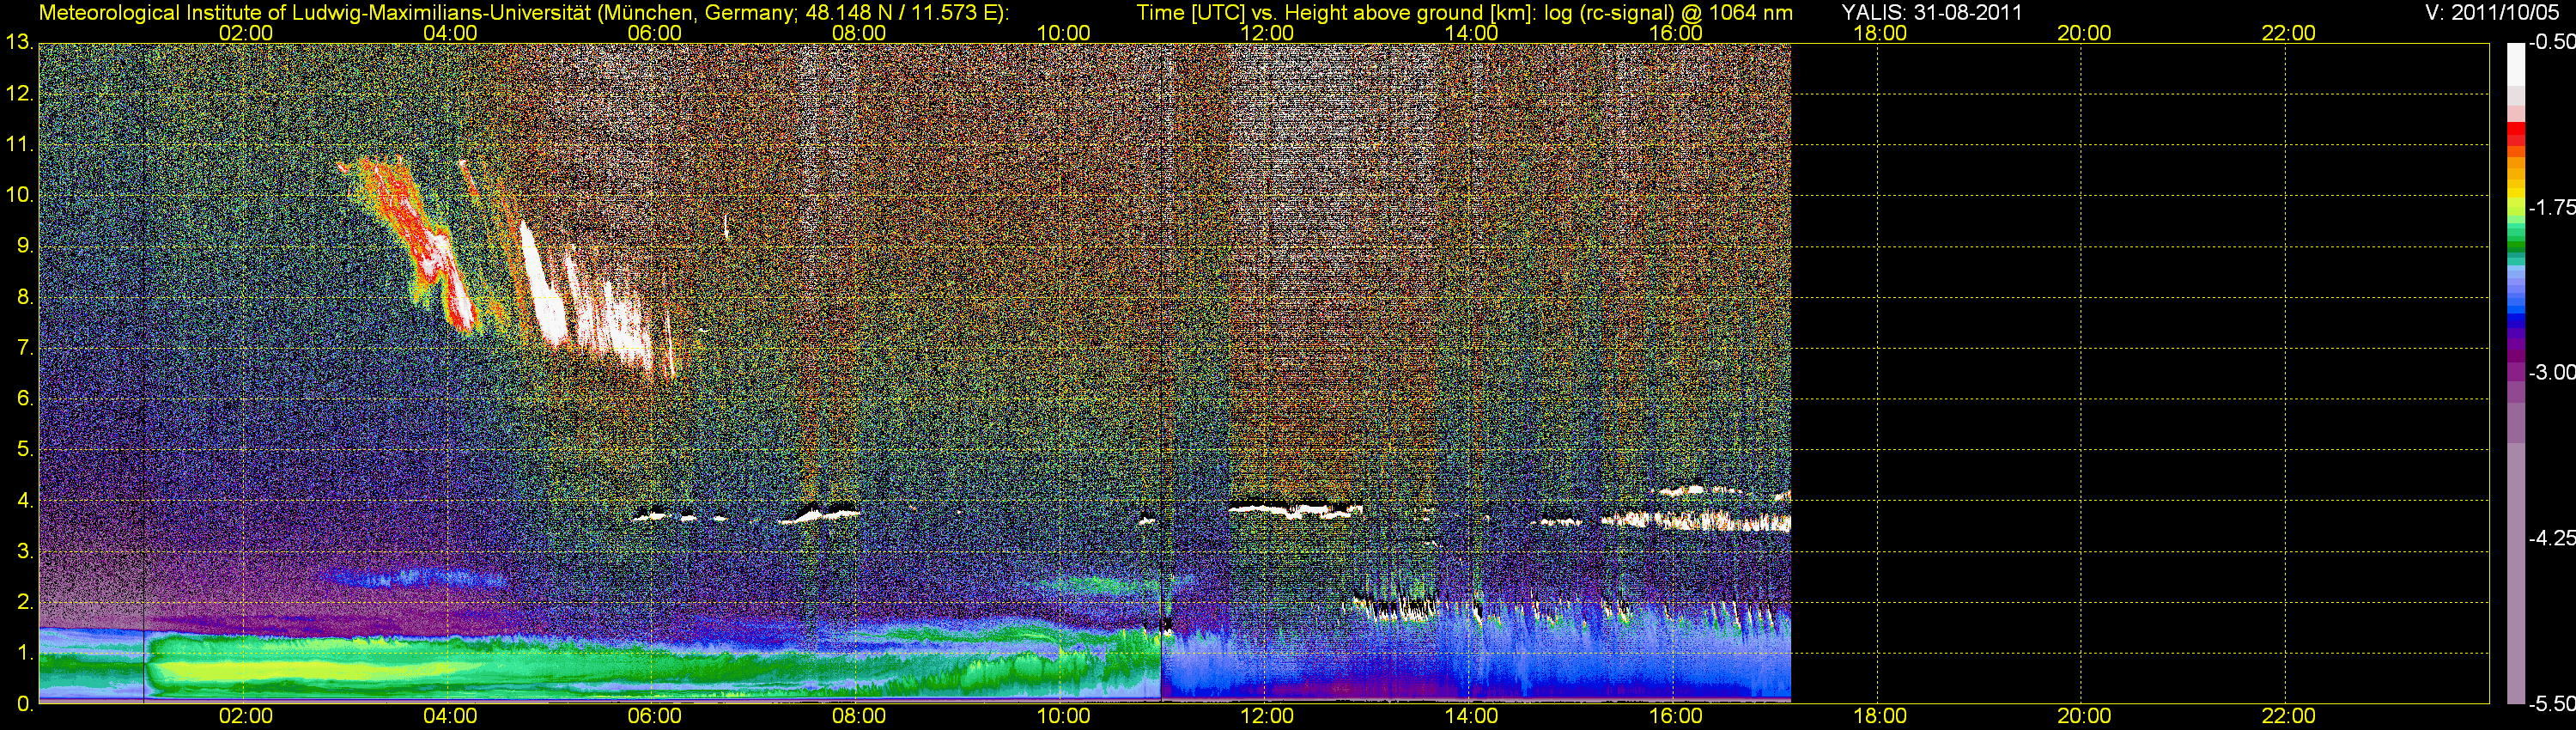2576x730 pixels.
Task: Click the 06:00 label on the top time axis
Action: click(x=655, y=33)
